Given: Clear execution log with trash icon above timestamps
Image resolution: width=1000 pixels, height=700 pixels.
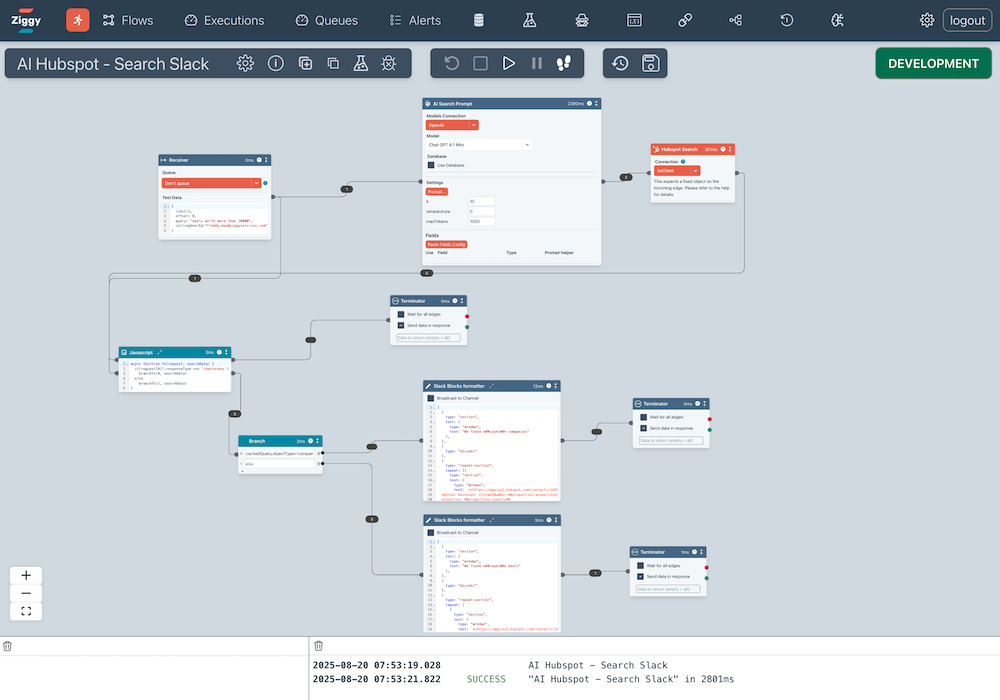Looking at the screenshot, I should [318, 646].
